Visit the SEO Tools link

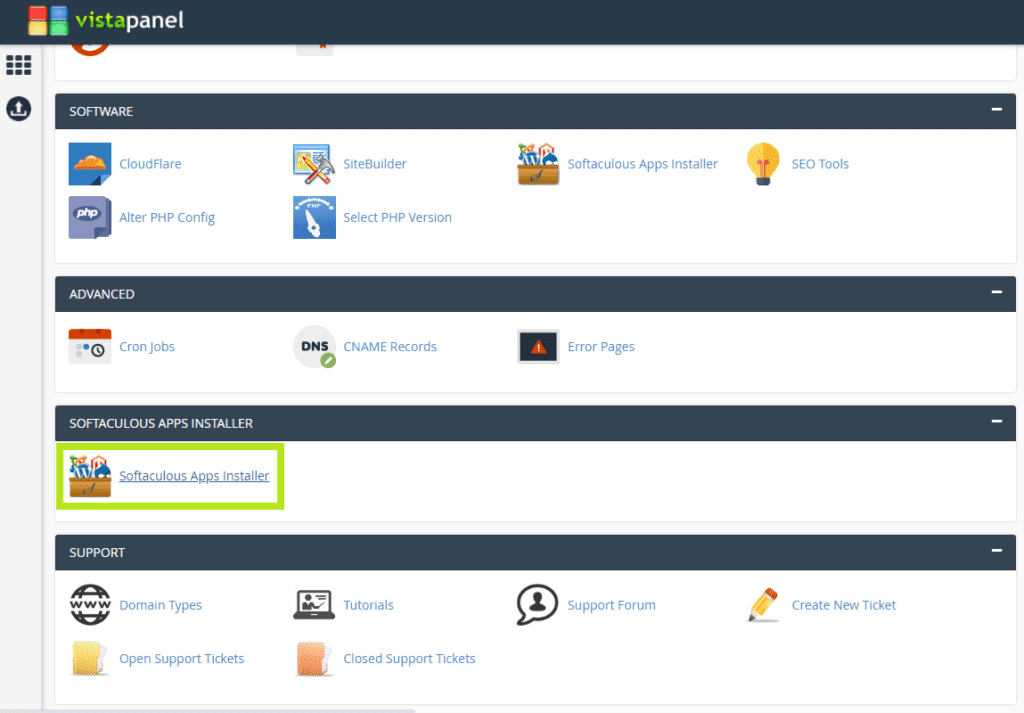click(x=820, y=164)
